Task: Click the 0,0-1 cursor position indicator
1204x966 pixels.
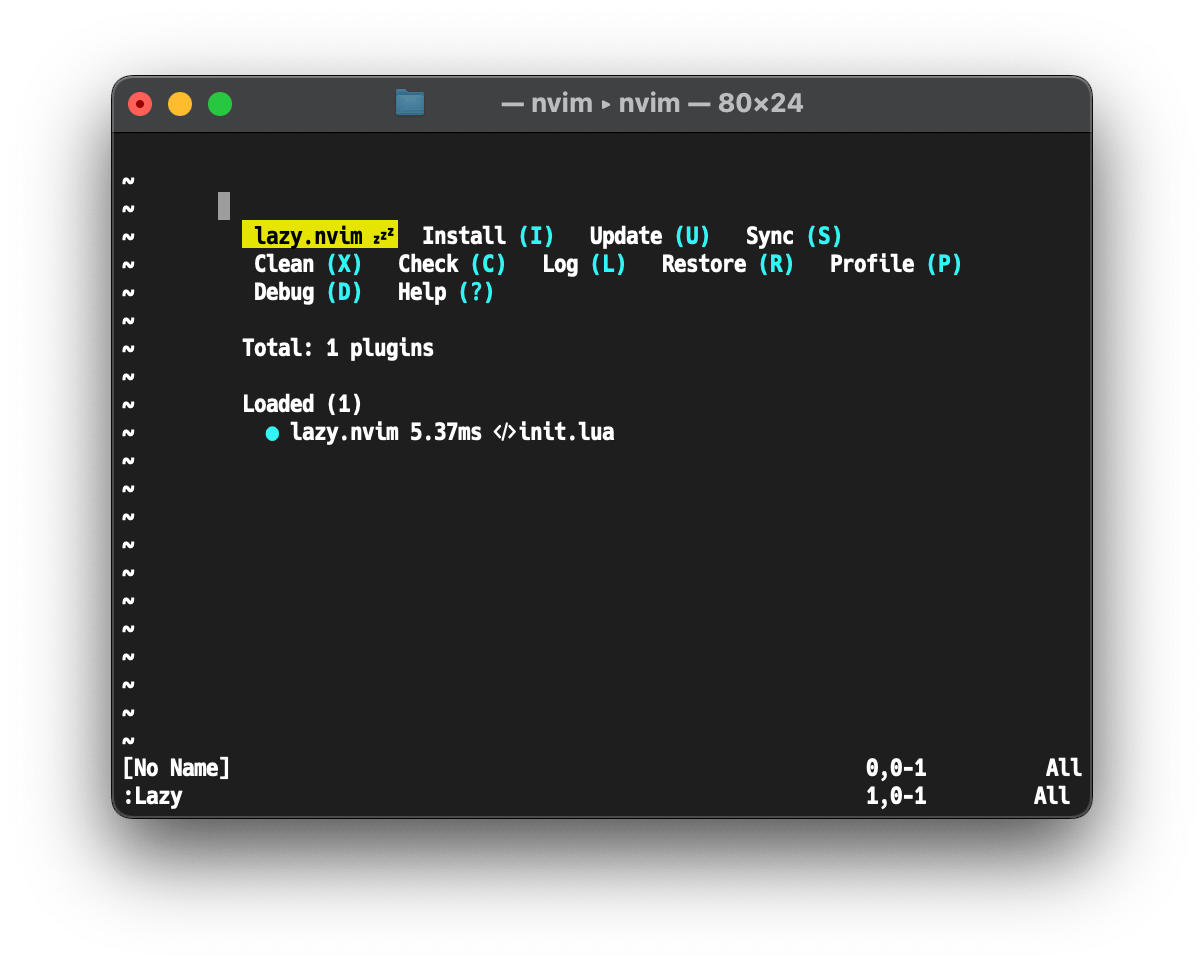Action: (x=896, y=768)
